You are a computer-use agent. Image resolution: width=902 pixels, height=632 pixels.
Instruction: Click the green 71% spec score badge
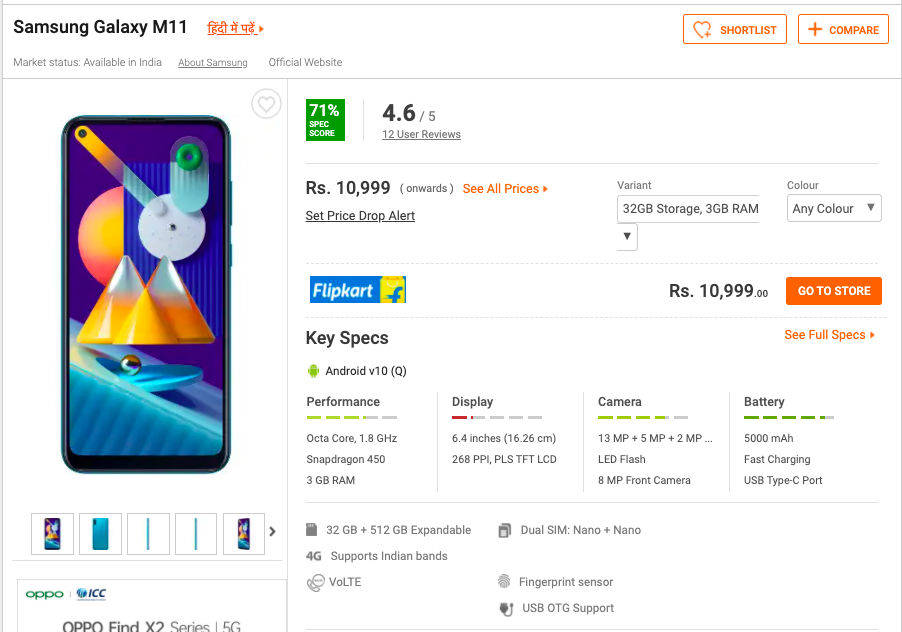[x=325, y=120]
